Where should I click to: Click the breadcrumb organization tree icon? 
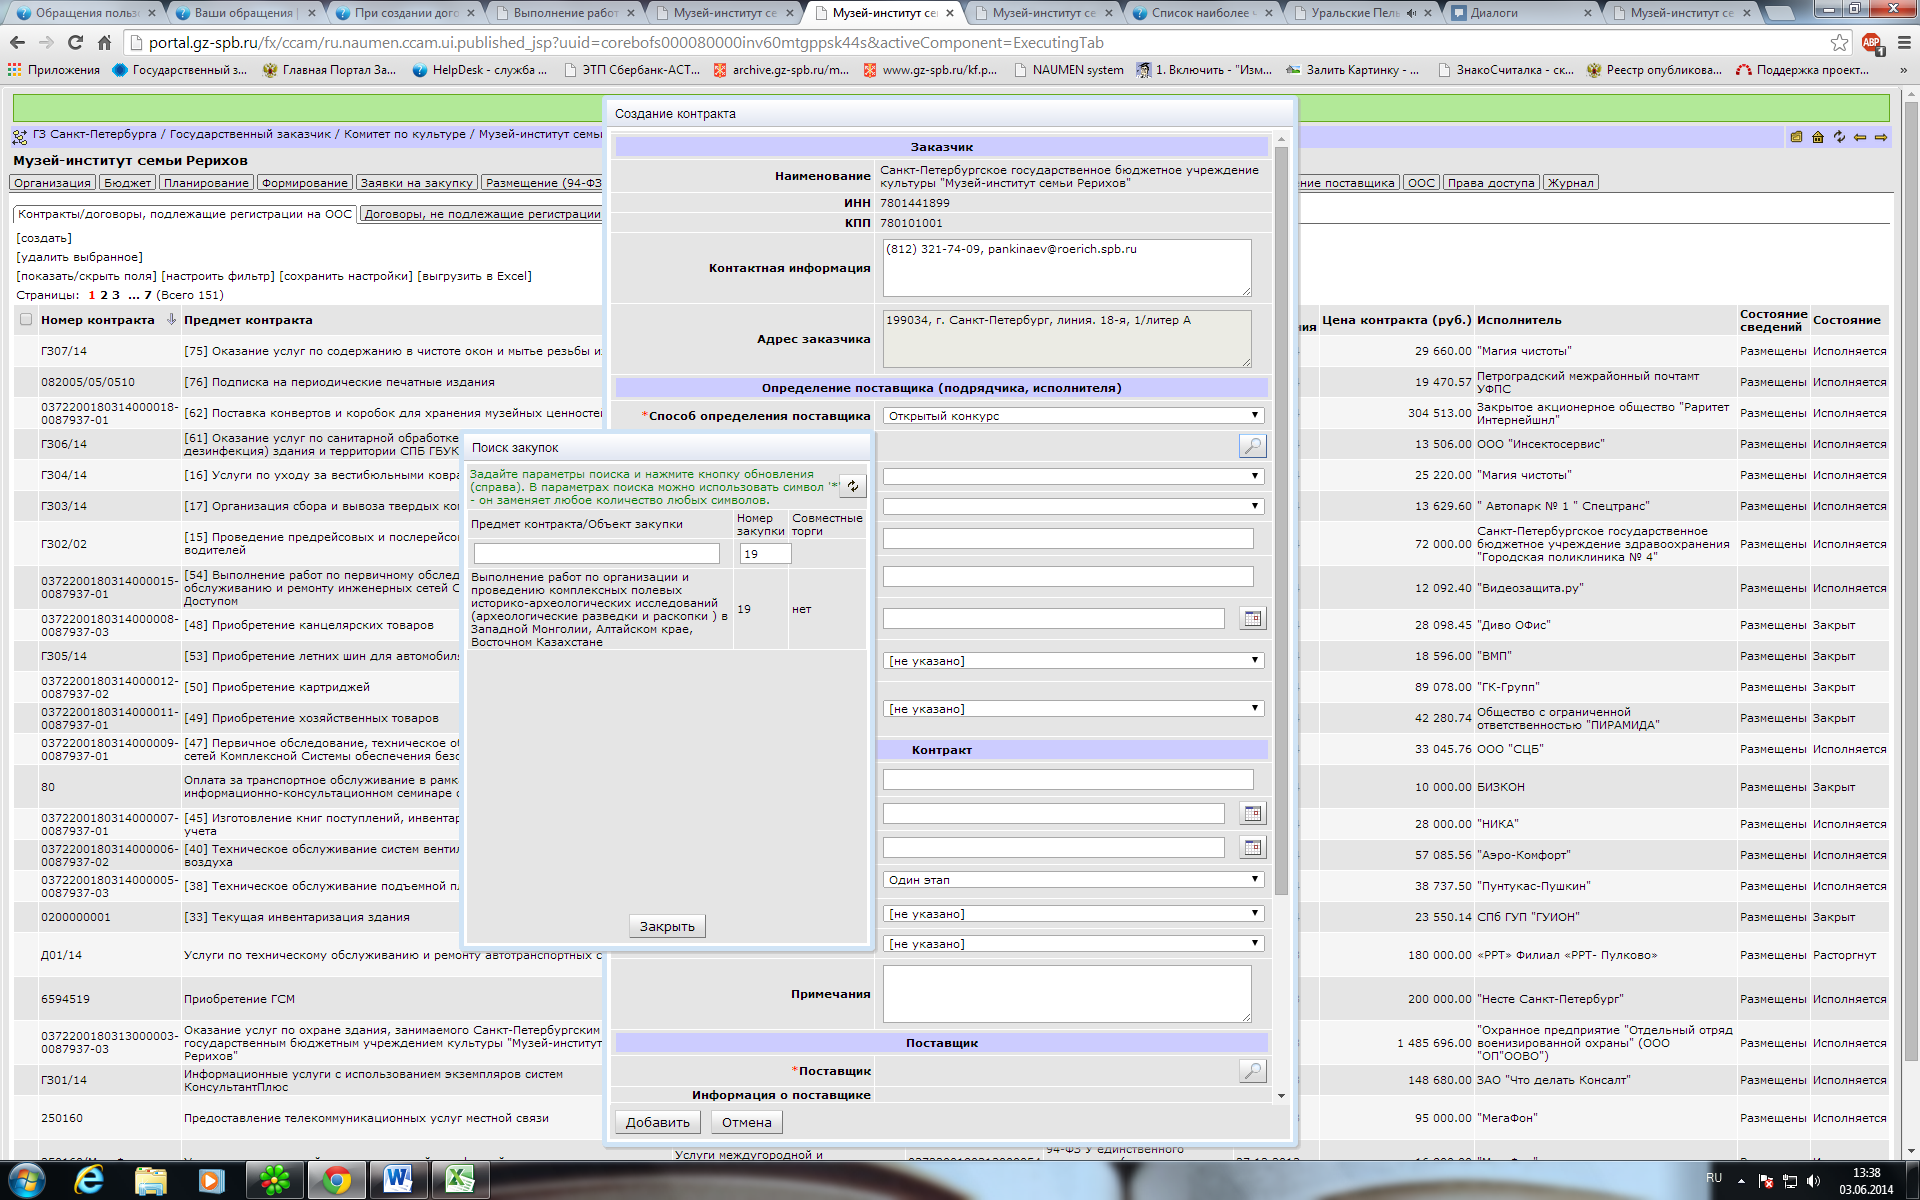[20, 136]
